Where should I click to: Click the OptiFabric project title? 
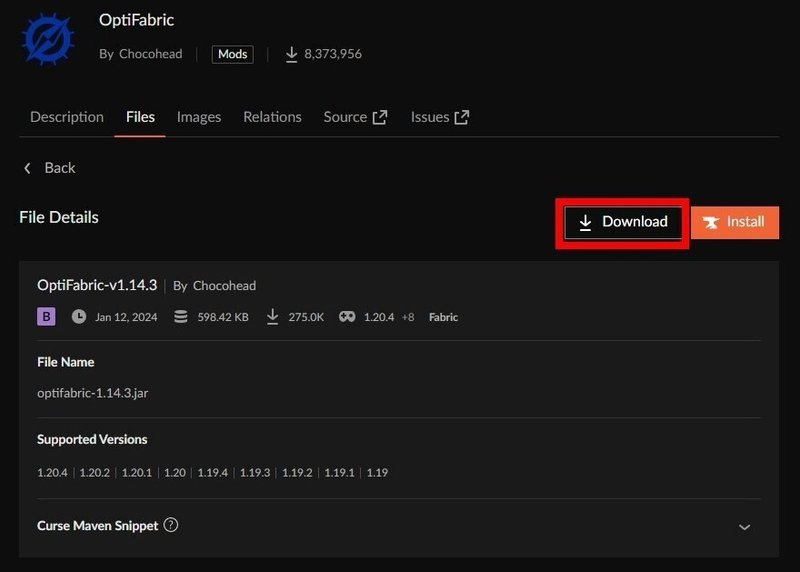pos(136,20)
